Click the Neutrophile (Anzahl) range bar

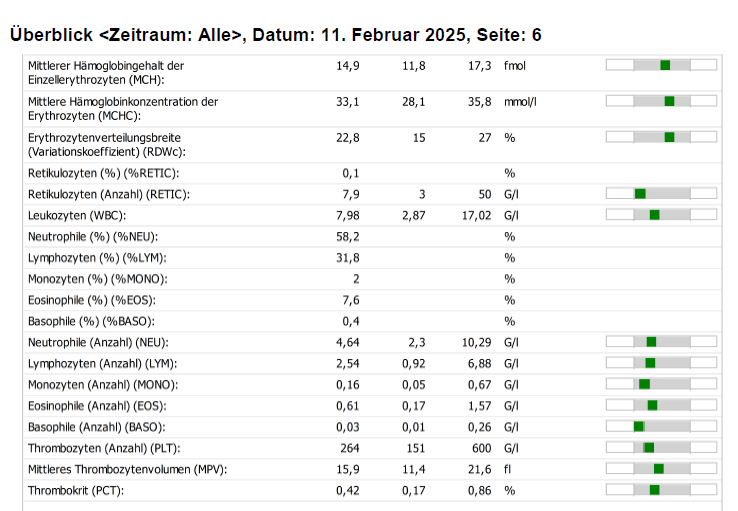[661, 342]
